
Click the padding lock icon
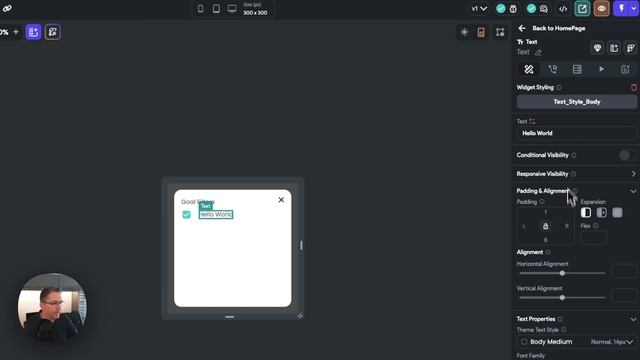(x=545, y=226)
